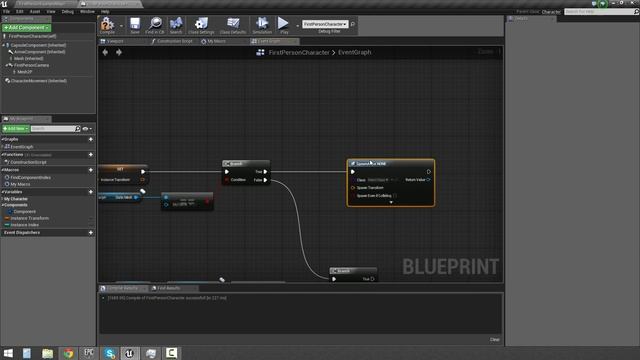Open Class Defaults from the toolbar
Image resolution: width=640 pixels, height=360 pixels.
[x=233, y=24]
